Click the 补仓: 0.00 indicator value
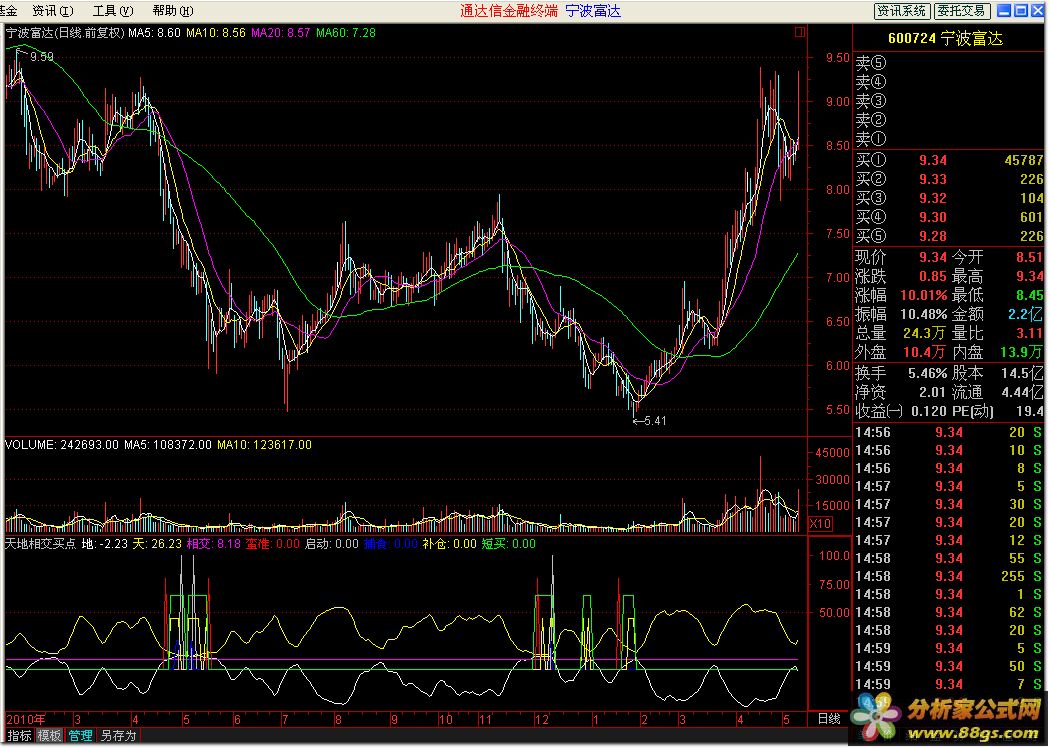The height and width of the screenshot is (748, 1050). click(x=449, y=544)
